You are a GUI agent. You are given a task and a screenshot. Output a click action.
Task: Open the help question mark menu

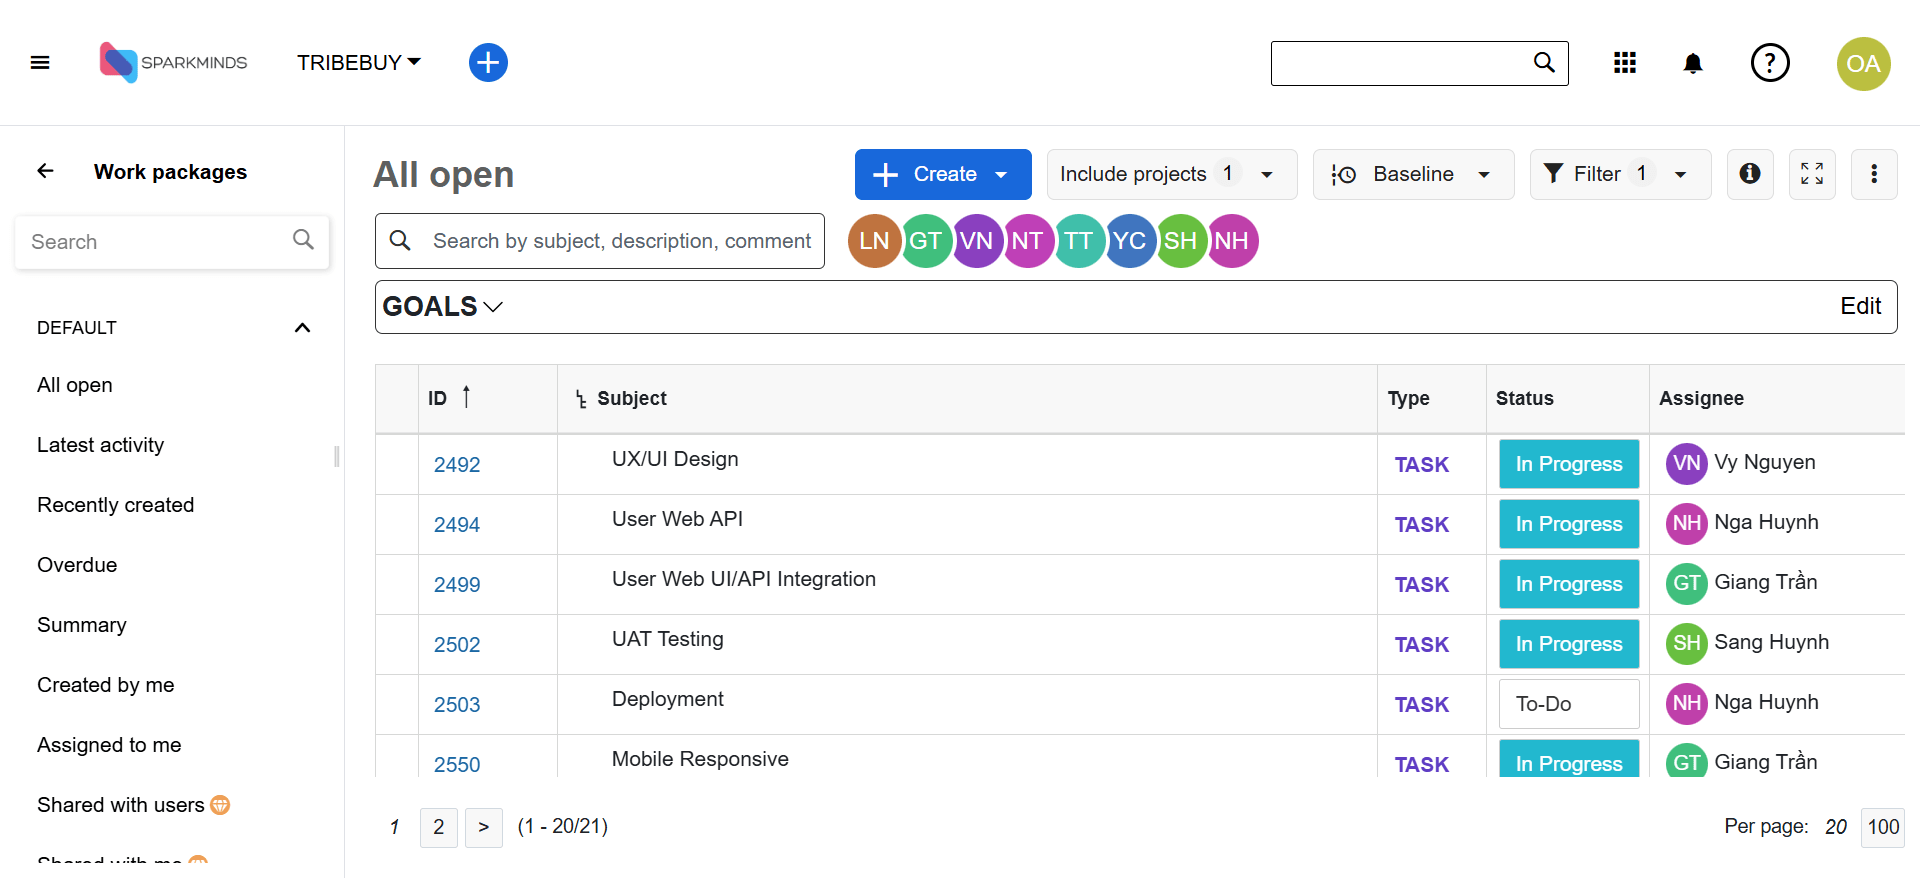(x=1769, y=63)
